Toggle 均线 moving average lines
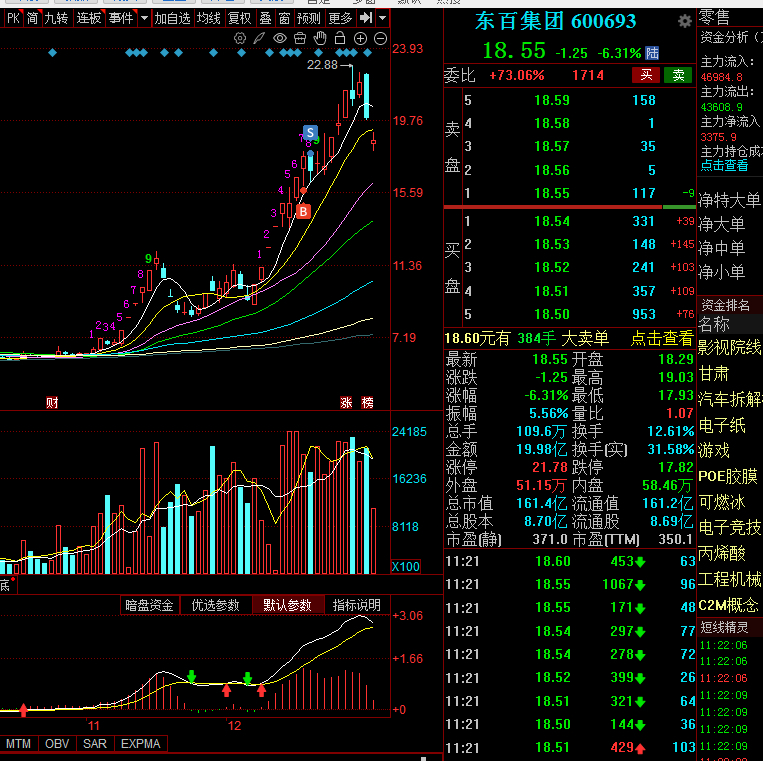Viewport: 763px width, 761px height. tap(208, 18)
